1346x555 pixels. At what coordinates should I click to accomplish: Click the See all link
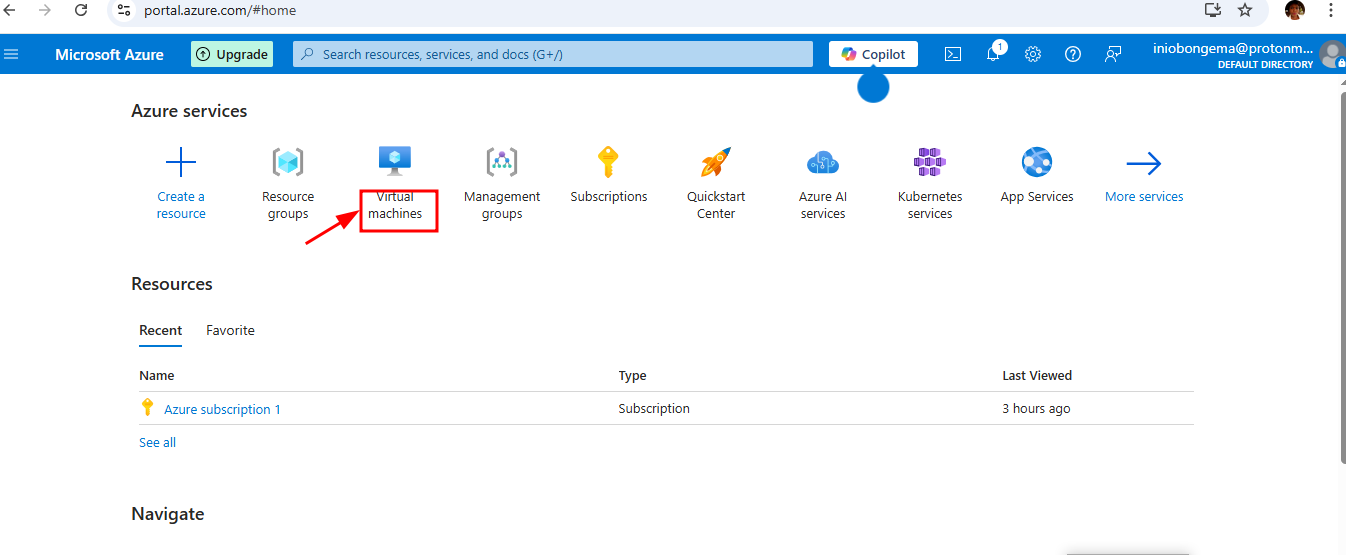tap(157, 442)
